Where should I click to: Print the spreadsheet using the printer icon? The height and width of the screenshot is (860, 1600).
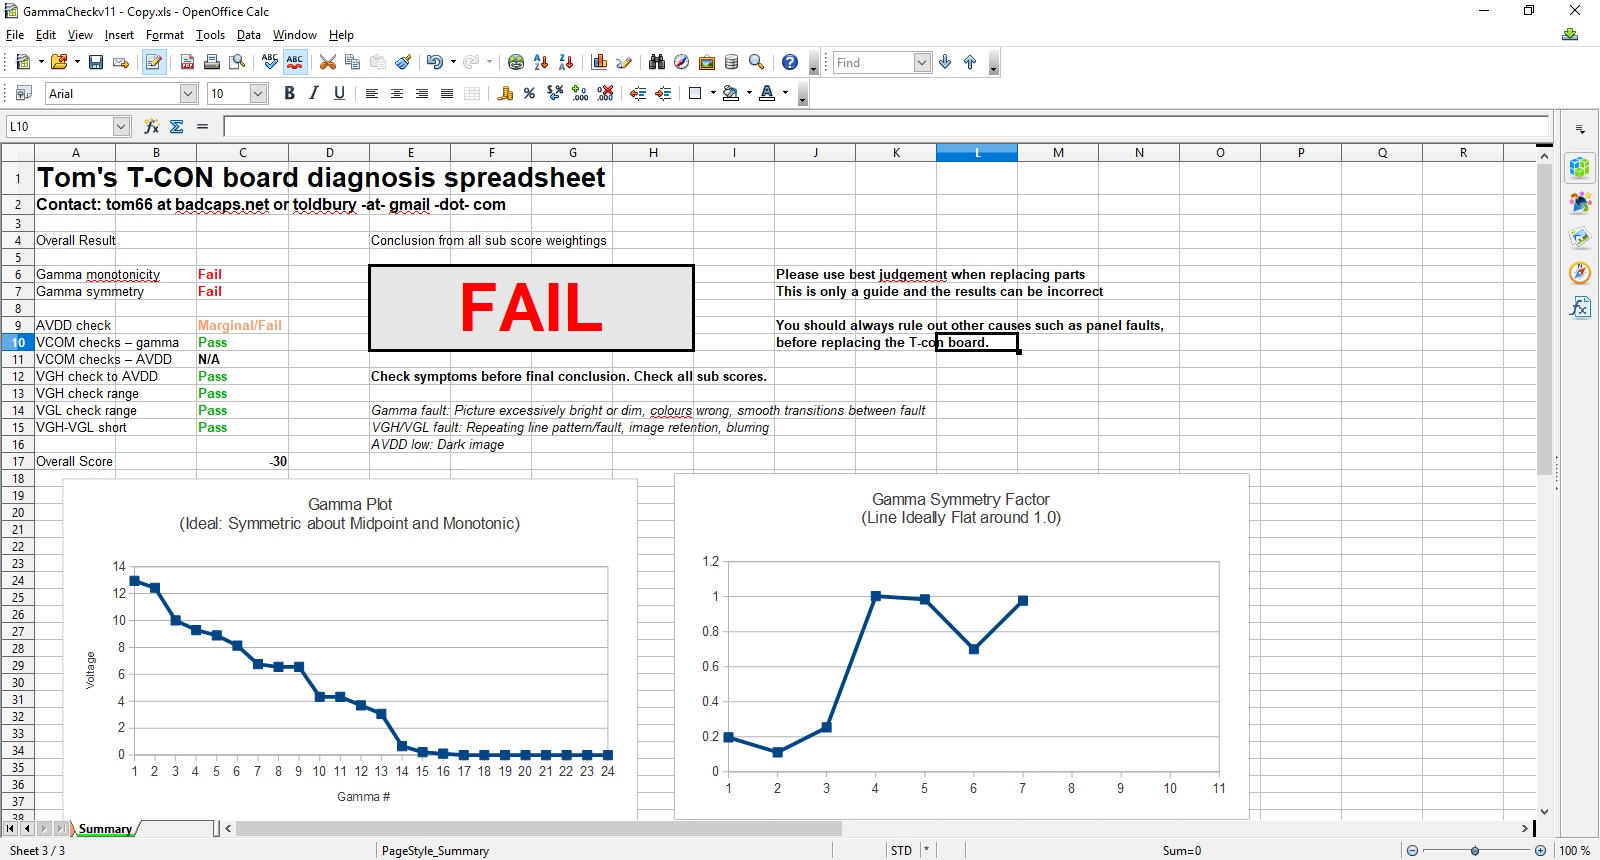click(x=212, y=62)
